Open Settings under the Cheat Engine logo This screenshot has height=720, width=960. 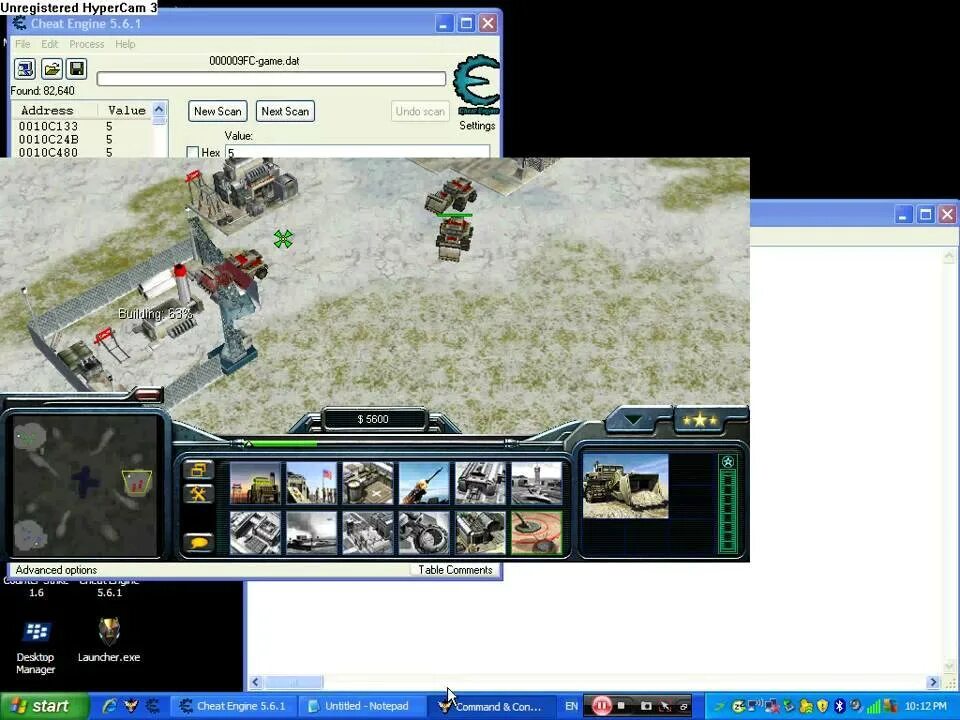[x=477, y=126]
